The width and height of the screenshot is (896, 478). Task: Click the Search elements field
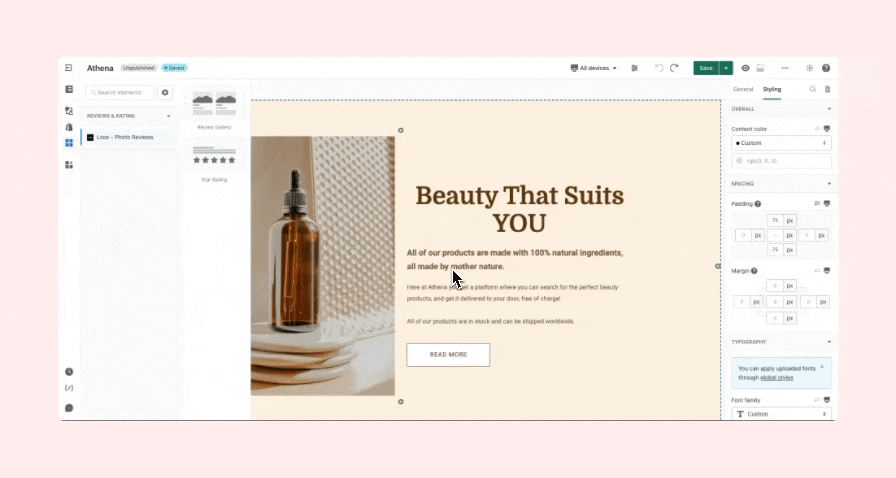(x=120, y=92)
